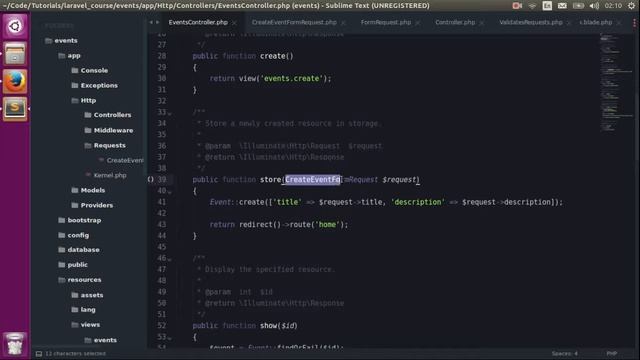
Task: Collapse the views folder
Action: 75,325
